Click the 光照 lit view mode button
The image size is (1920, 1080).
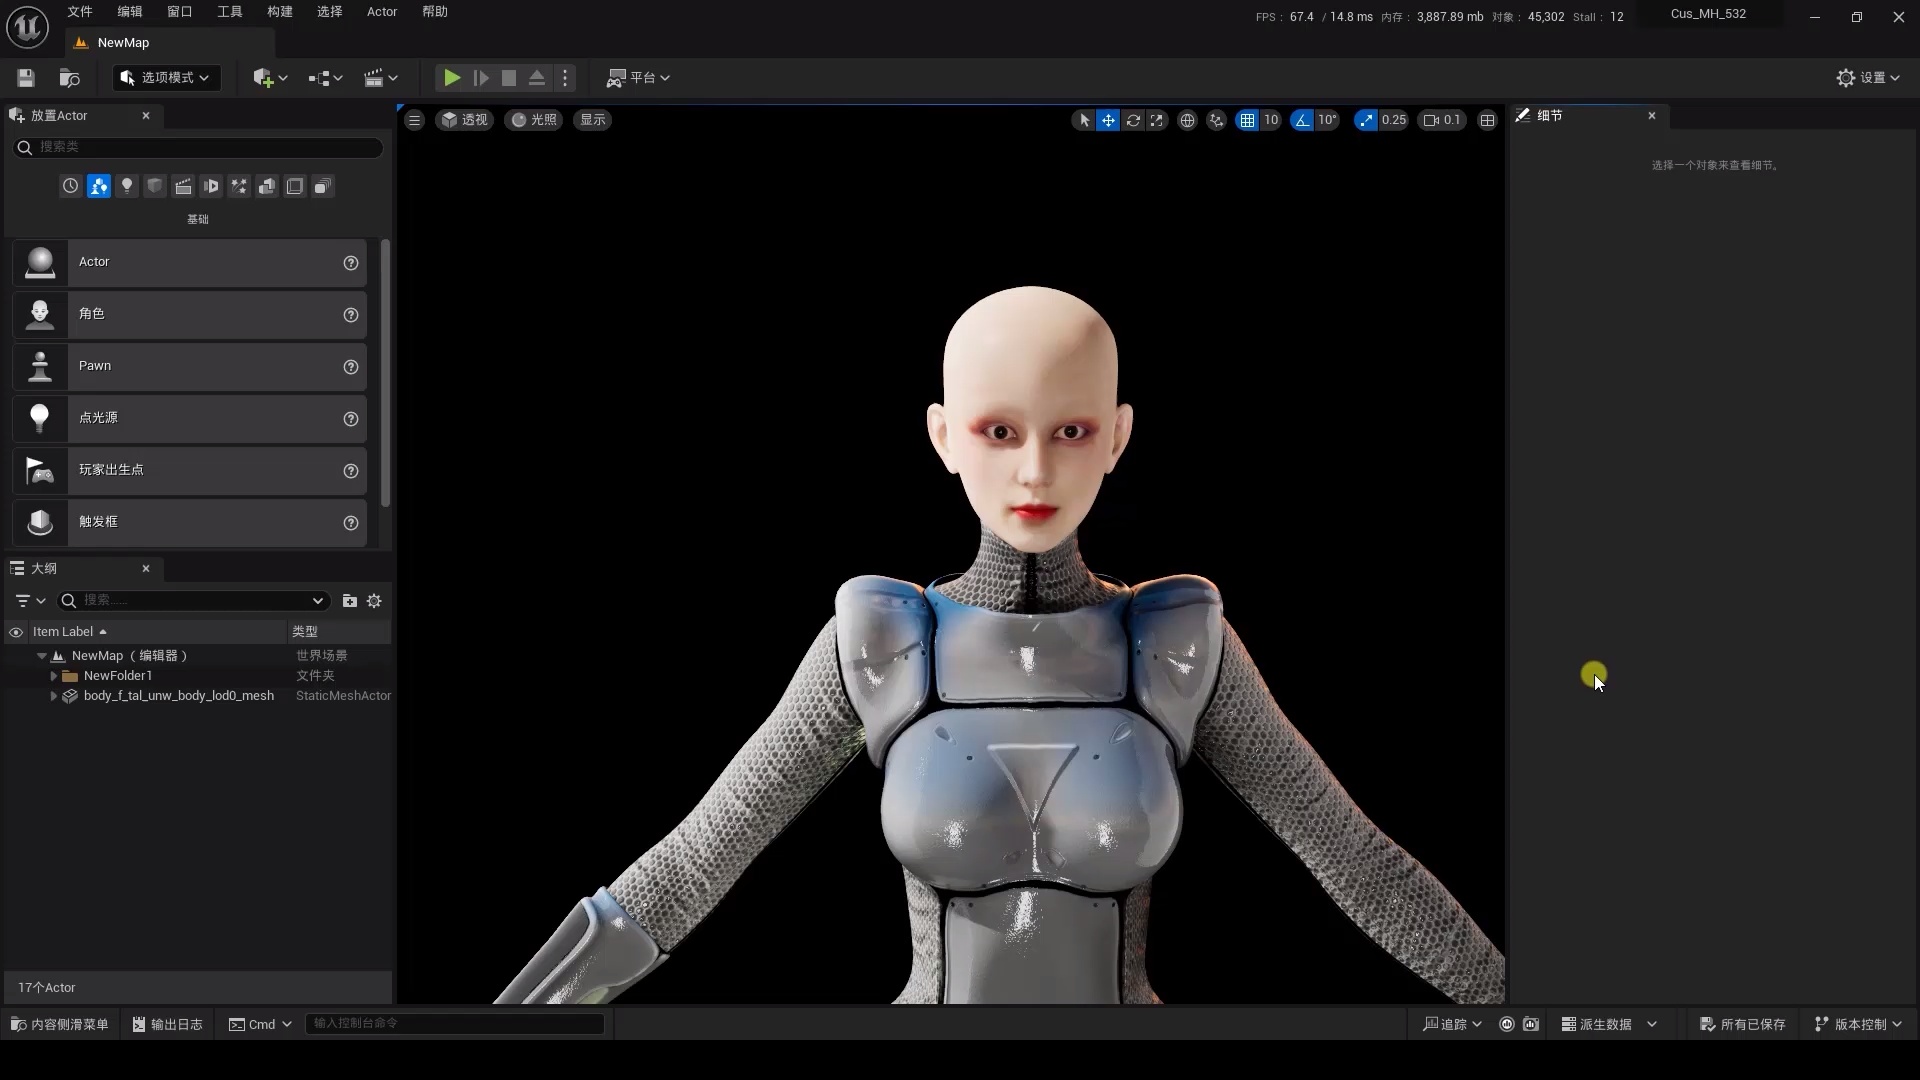coord(534,120)
